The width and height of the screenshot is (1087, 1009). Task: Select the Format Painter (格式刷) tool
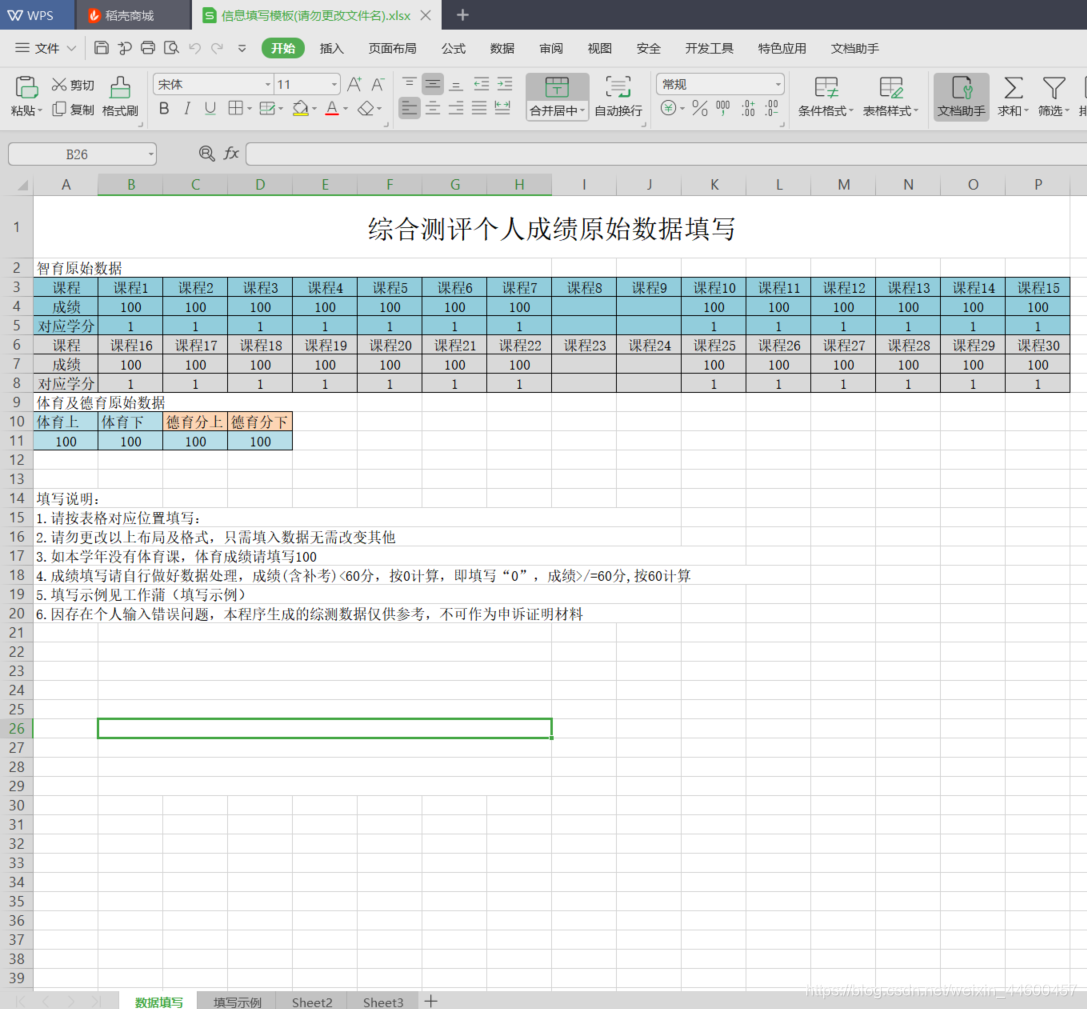(x=120, y=96)
